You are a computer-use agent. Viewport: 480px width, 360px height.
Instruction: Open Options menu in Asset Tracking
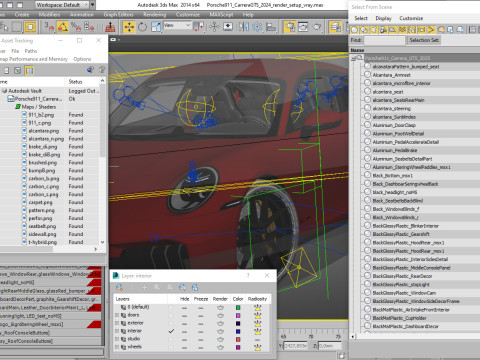[x=82, y=59]
